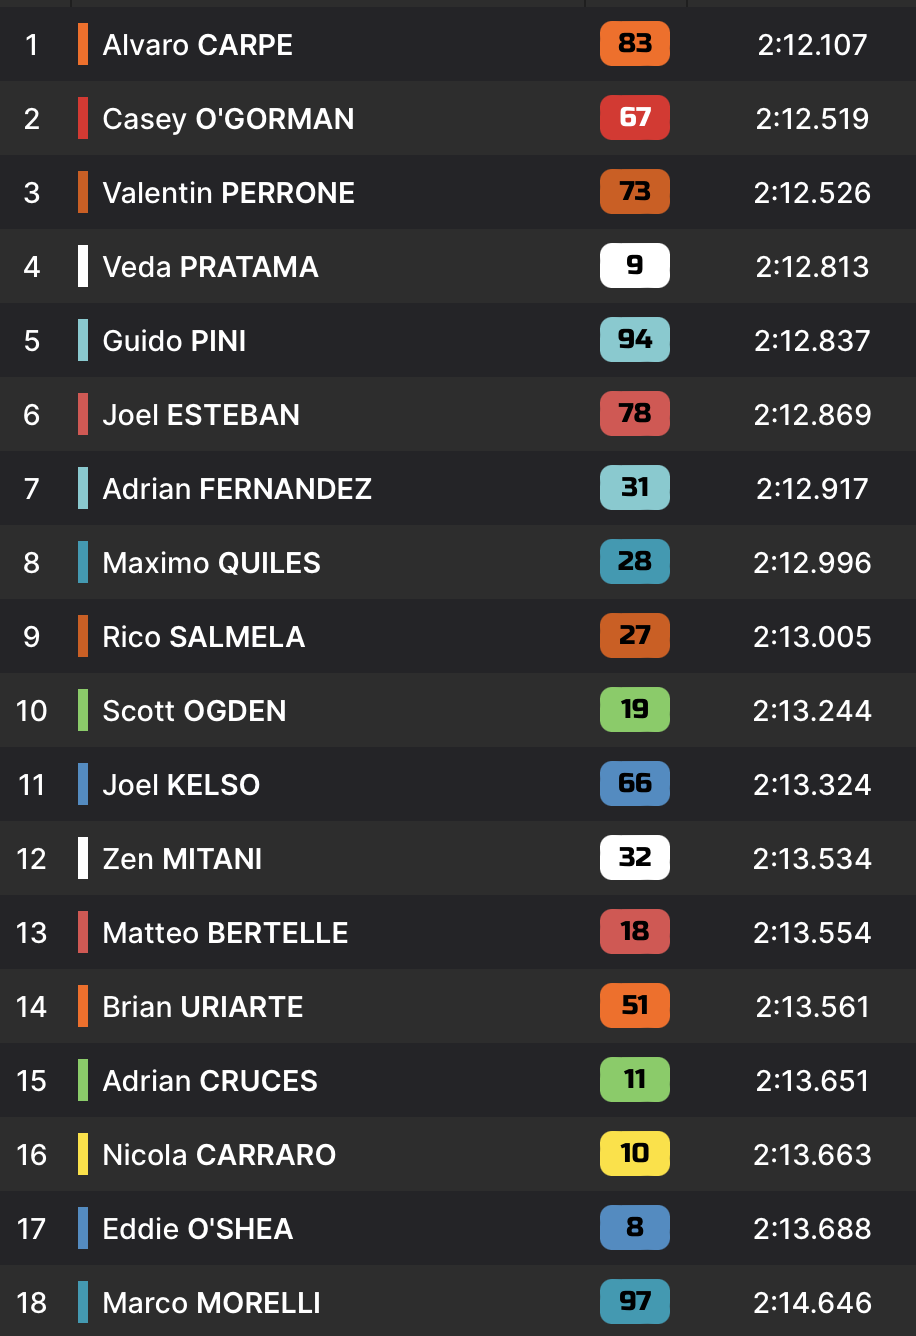This screenshot has width=916, height=1336.
Task: Click Nicola CARRARO's yellow 10 badge
Action: coord(634,1154)
